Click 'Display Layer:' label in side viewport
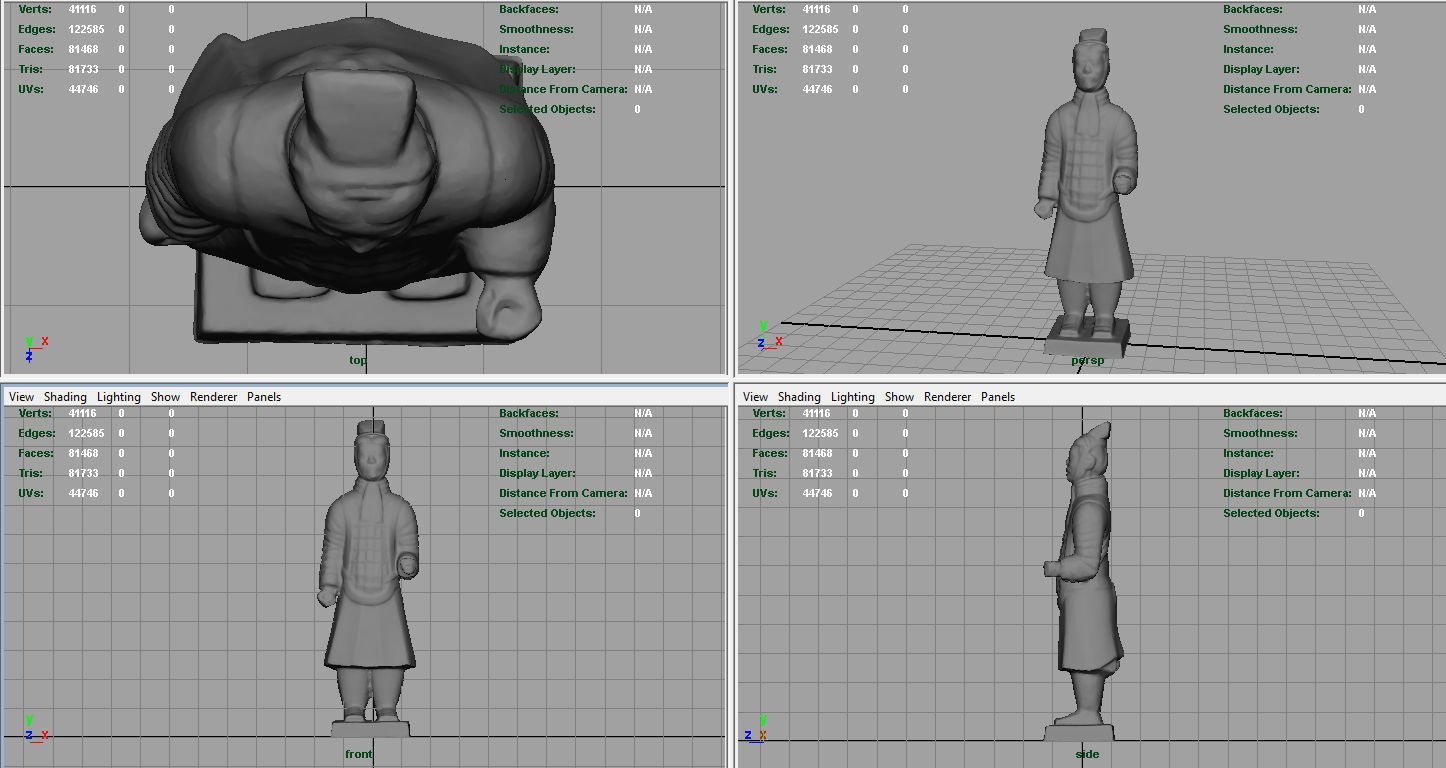This screenshot has height=768, width=1446. [1261, 473]
